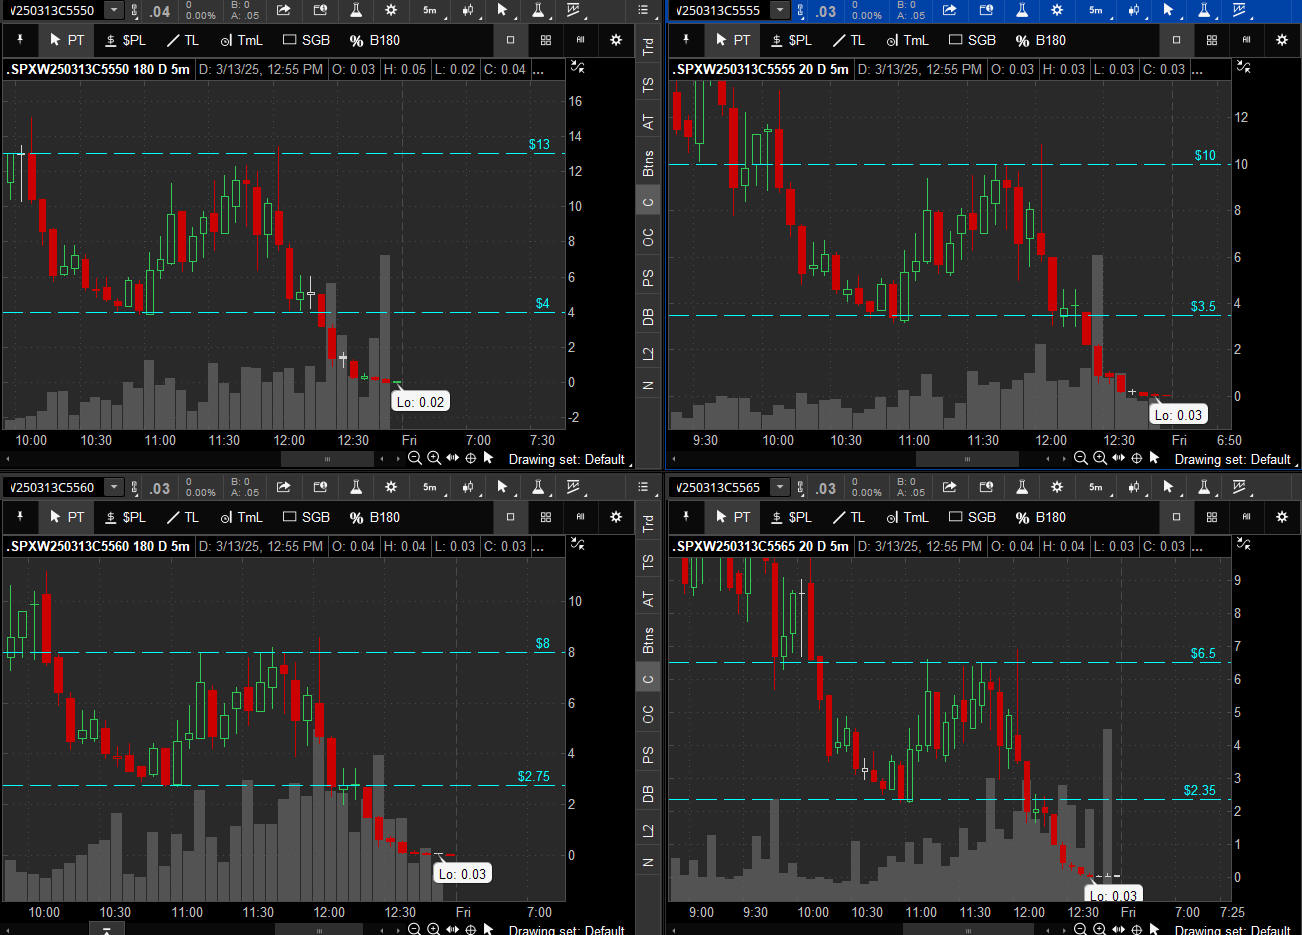1302x935 pixels.
Task: Select the Trendline (TL) tool in C5550 toolbar
Action: (183, 40)
